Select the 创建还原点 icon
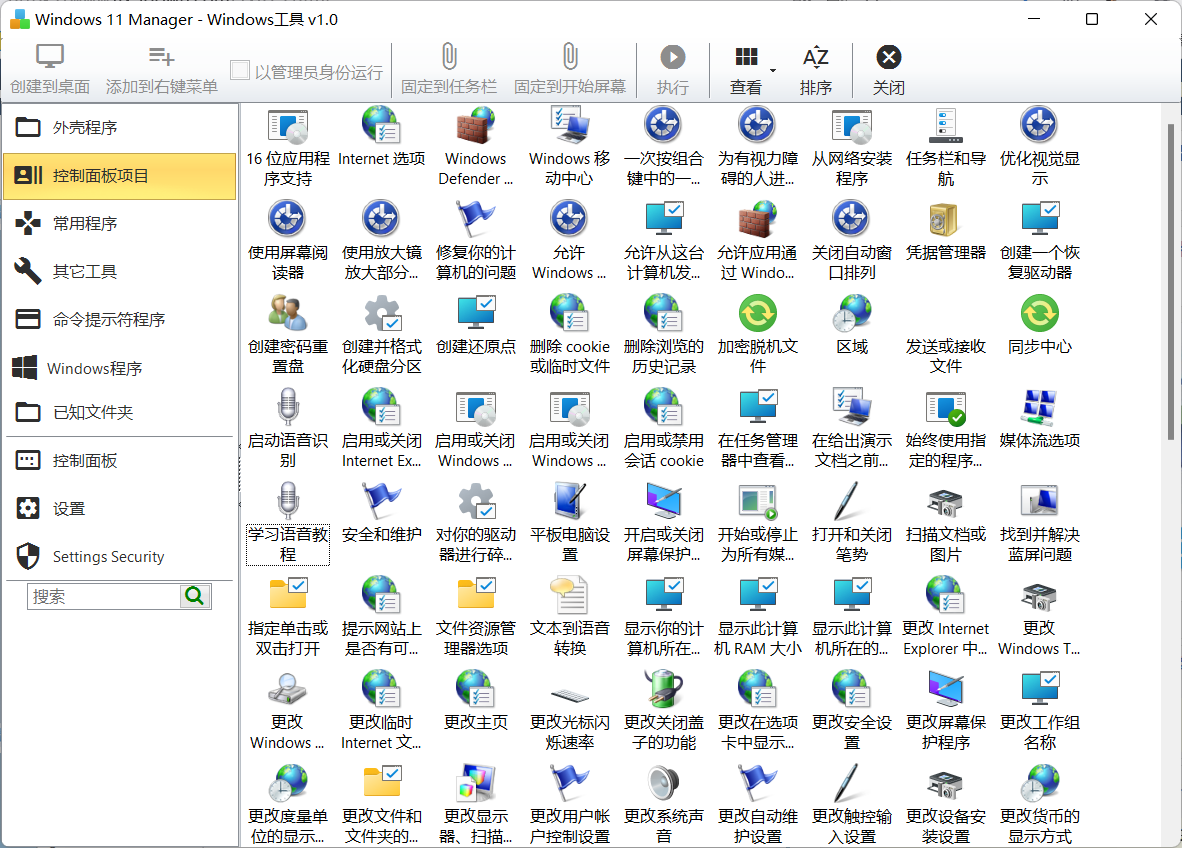This screenshot has height=848, width=1182. pyautogui.click(x=476, y=314)
